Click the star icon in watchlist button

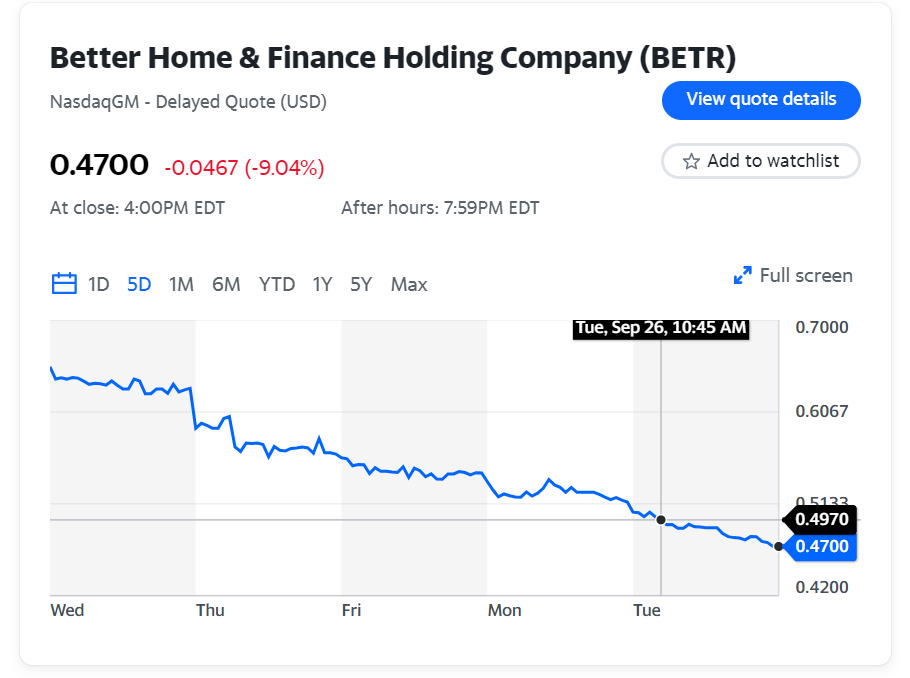(x=691, y=161)
